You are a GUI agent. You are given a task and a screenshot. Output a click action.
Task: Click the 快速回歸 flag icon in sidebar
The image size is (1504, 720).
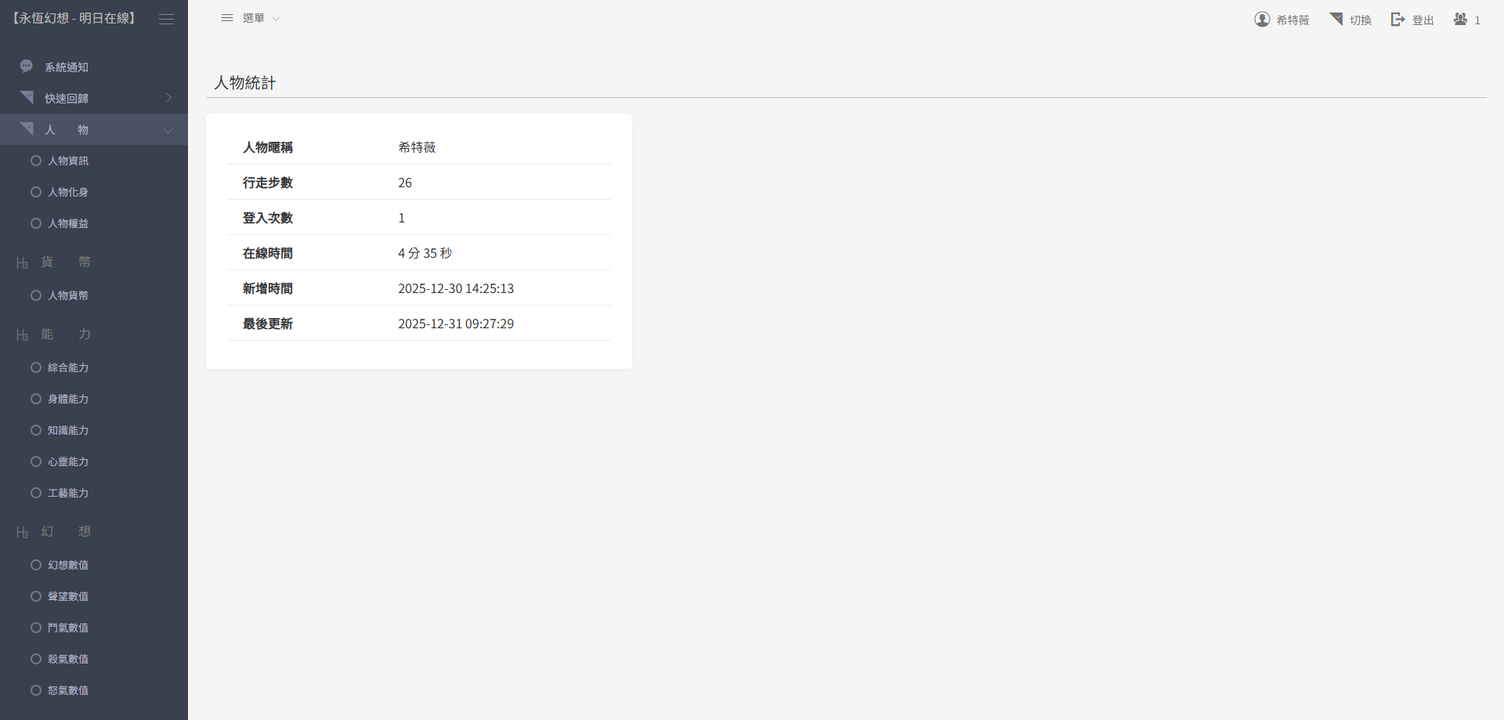point(26,98)
